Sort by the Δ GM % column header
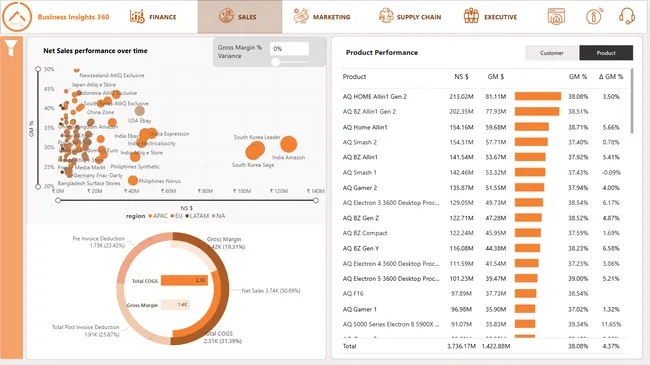This screenshot has height=365, width=650. point(611,77)
